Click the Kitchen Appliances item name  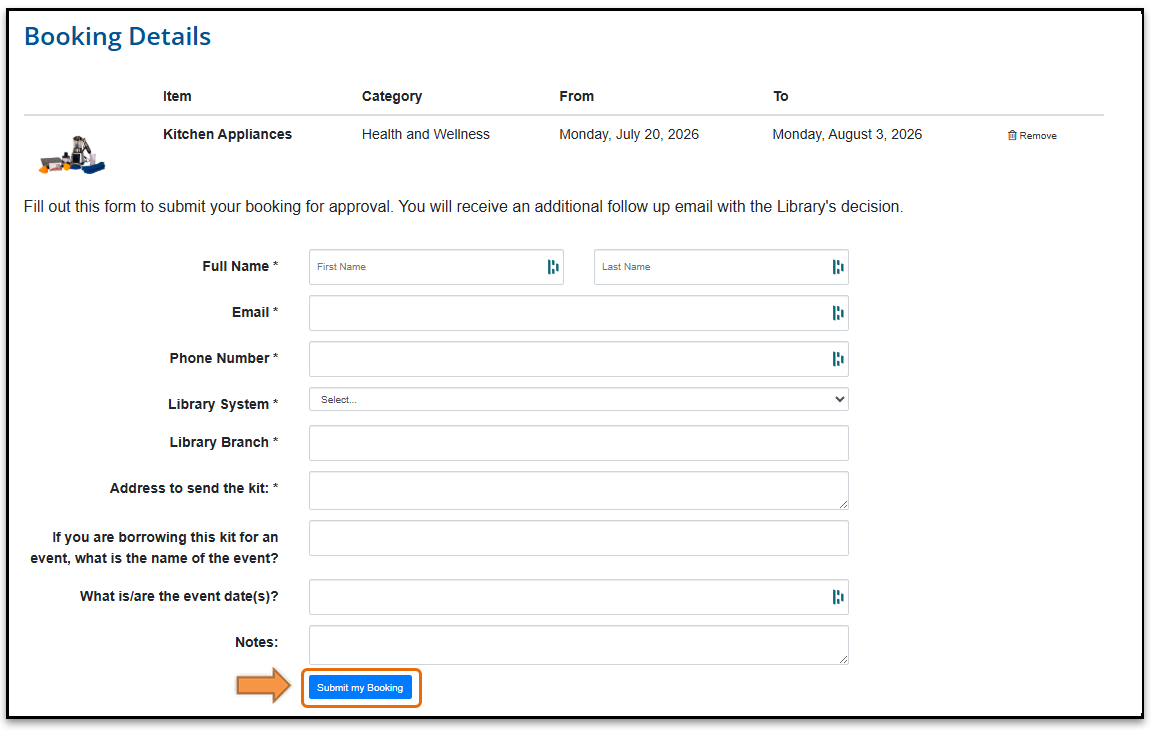coord(227,134)
